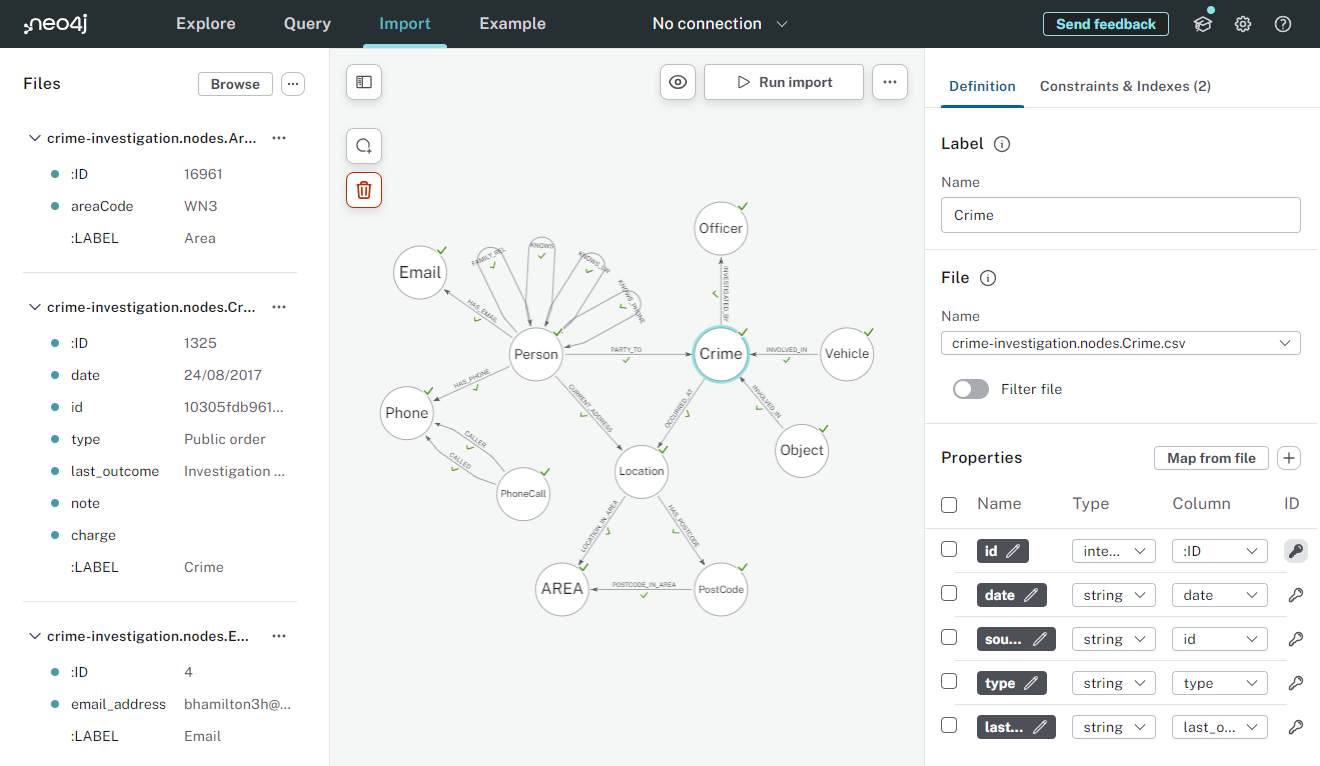
Task: Open the crime-investigation.nodes.Crime.csv file dropdown
Action: pos(1120,342)
